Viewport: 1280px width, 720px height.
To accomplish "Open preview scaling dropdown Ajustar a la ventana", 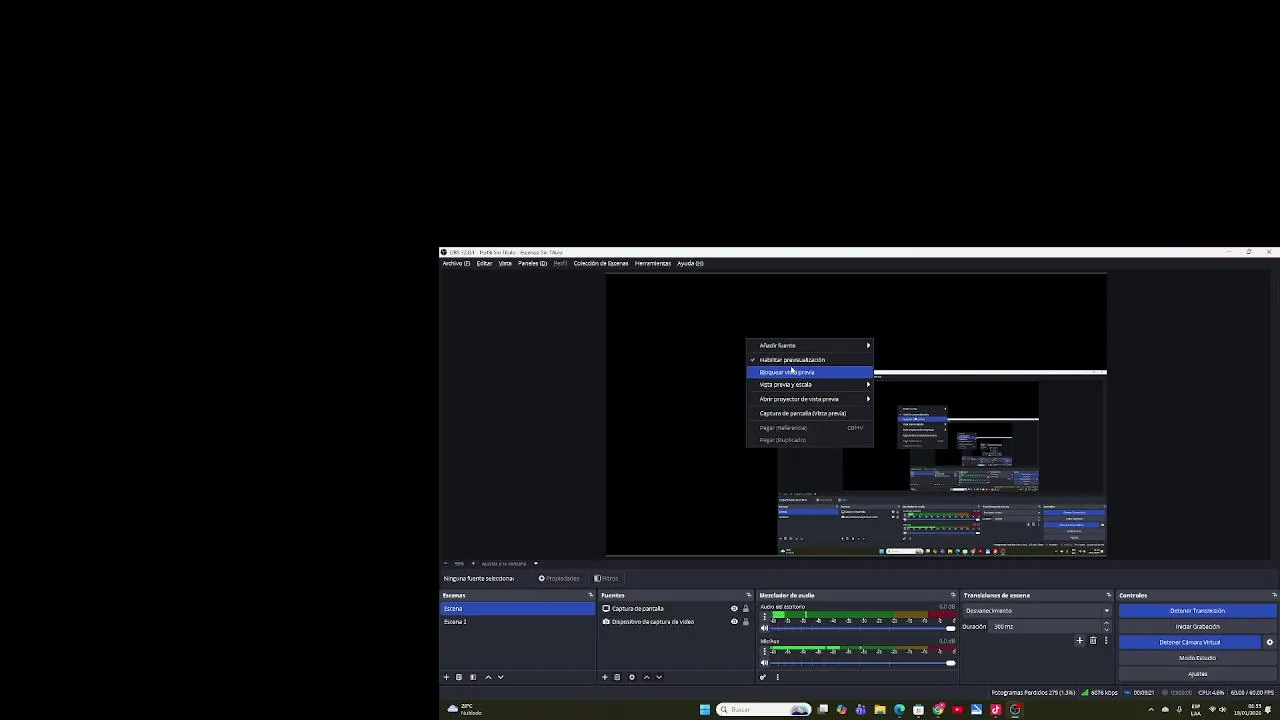I will [x=509, y=563].
